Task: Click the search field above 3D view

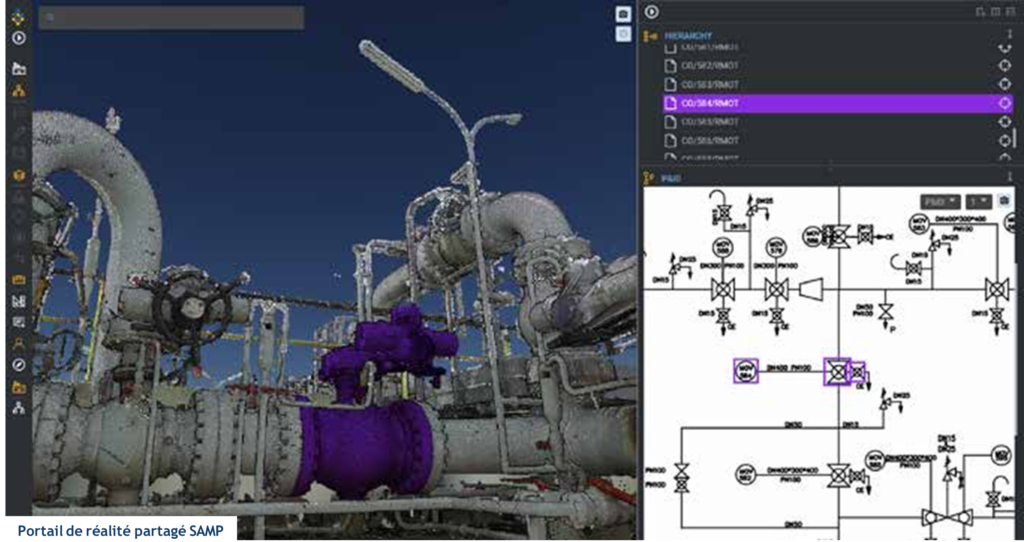Action: 170,18
